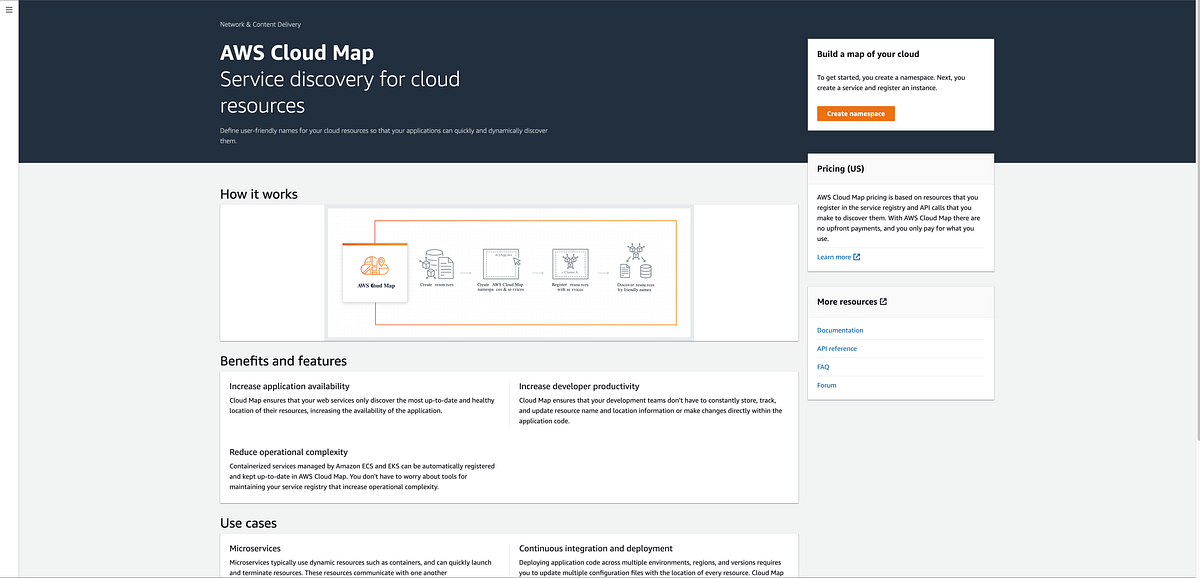Image resolution: width=1200 pixels, height=578 pixels.
Task: Click the Benefits and features heading
Action: [x=283, y=360]
